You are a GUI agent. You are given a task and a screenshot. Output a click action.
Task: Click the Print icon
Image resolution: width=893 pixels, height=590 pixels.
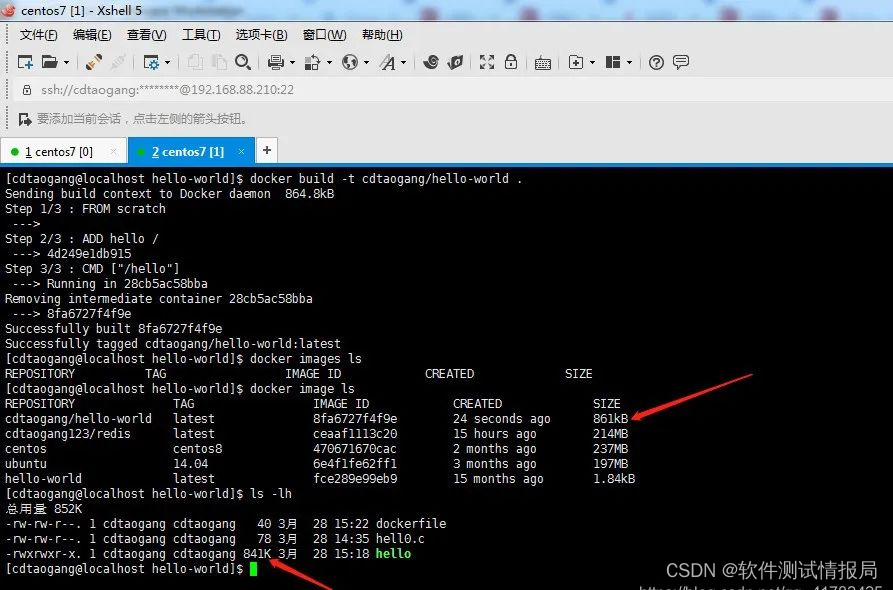click(x=276, y=62)
